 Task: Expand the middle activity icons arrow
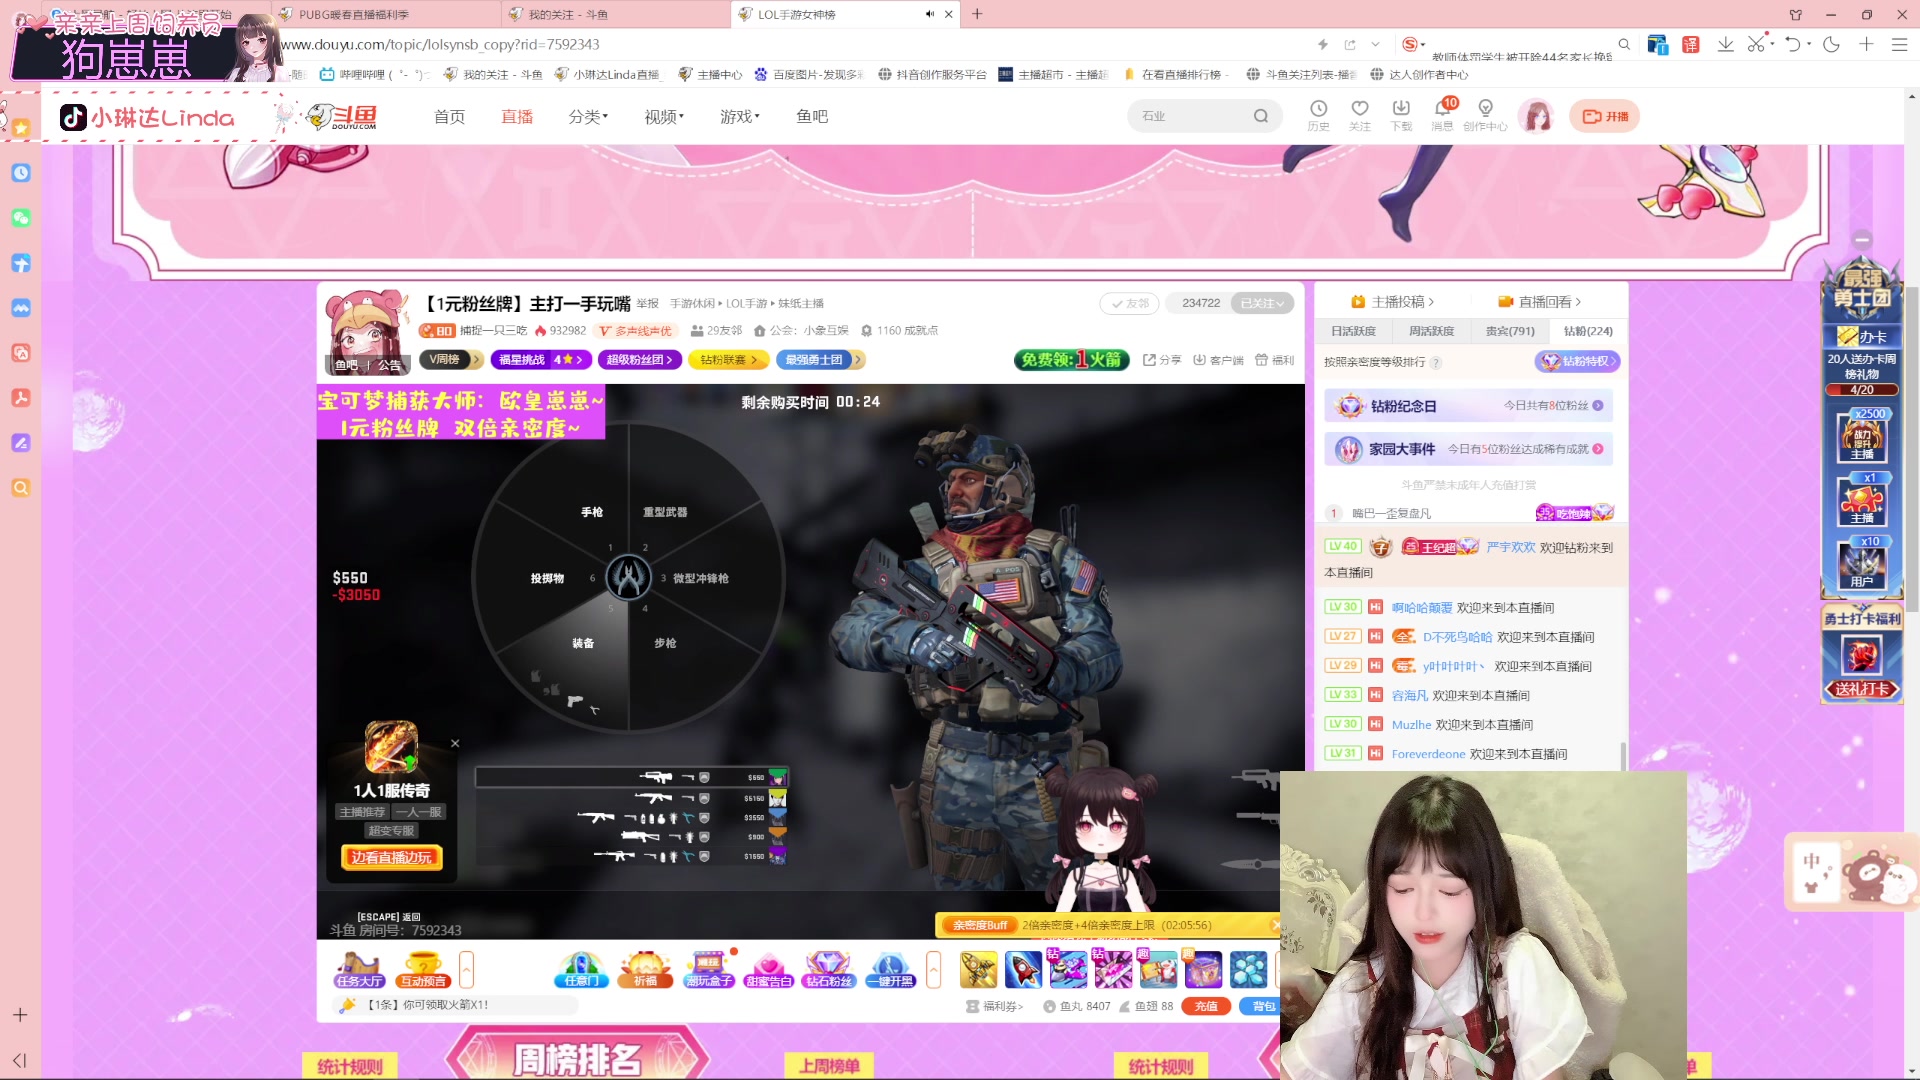click(x=934, y=969)
